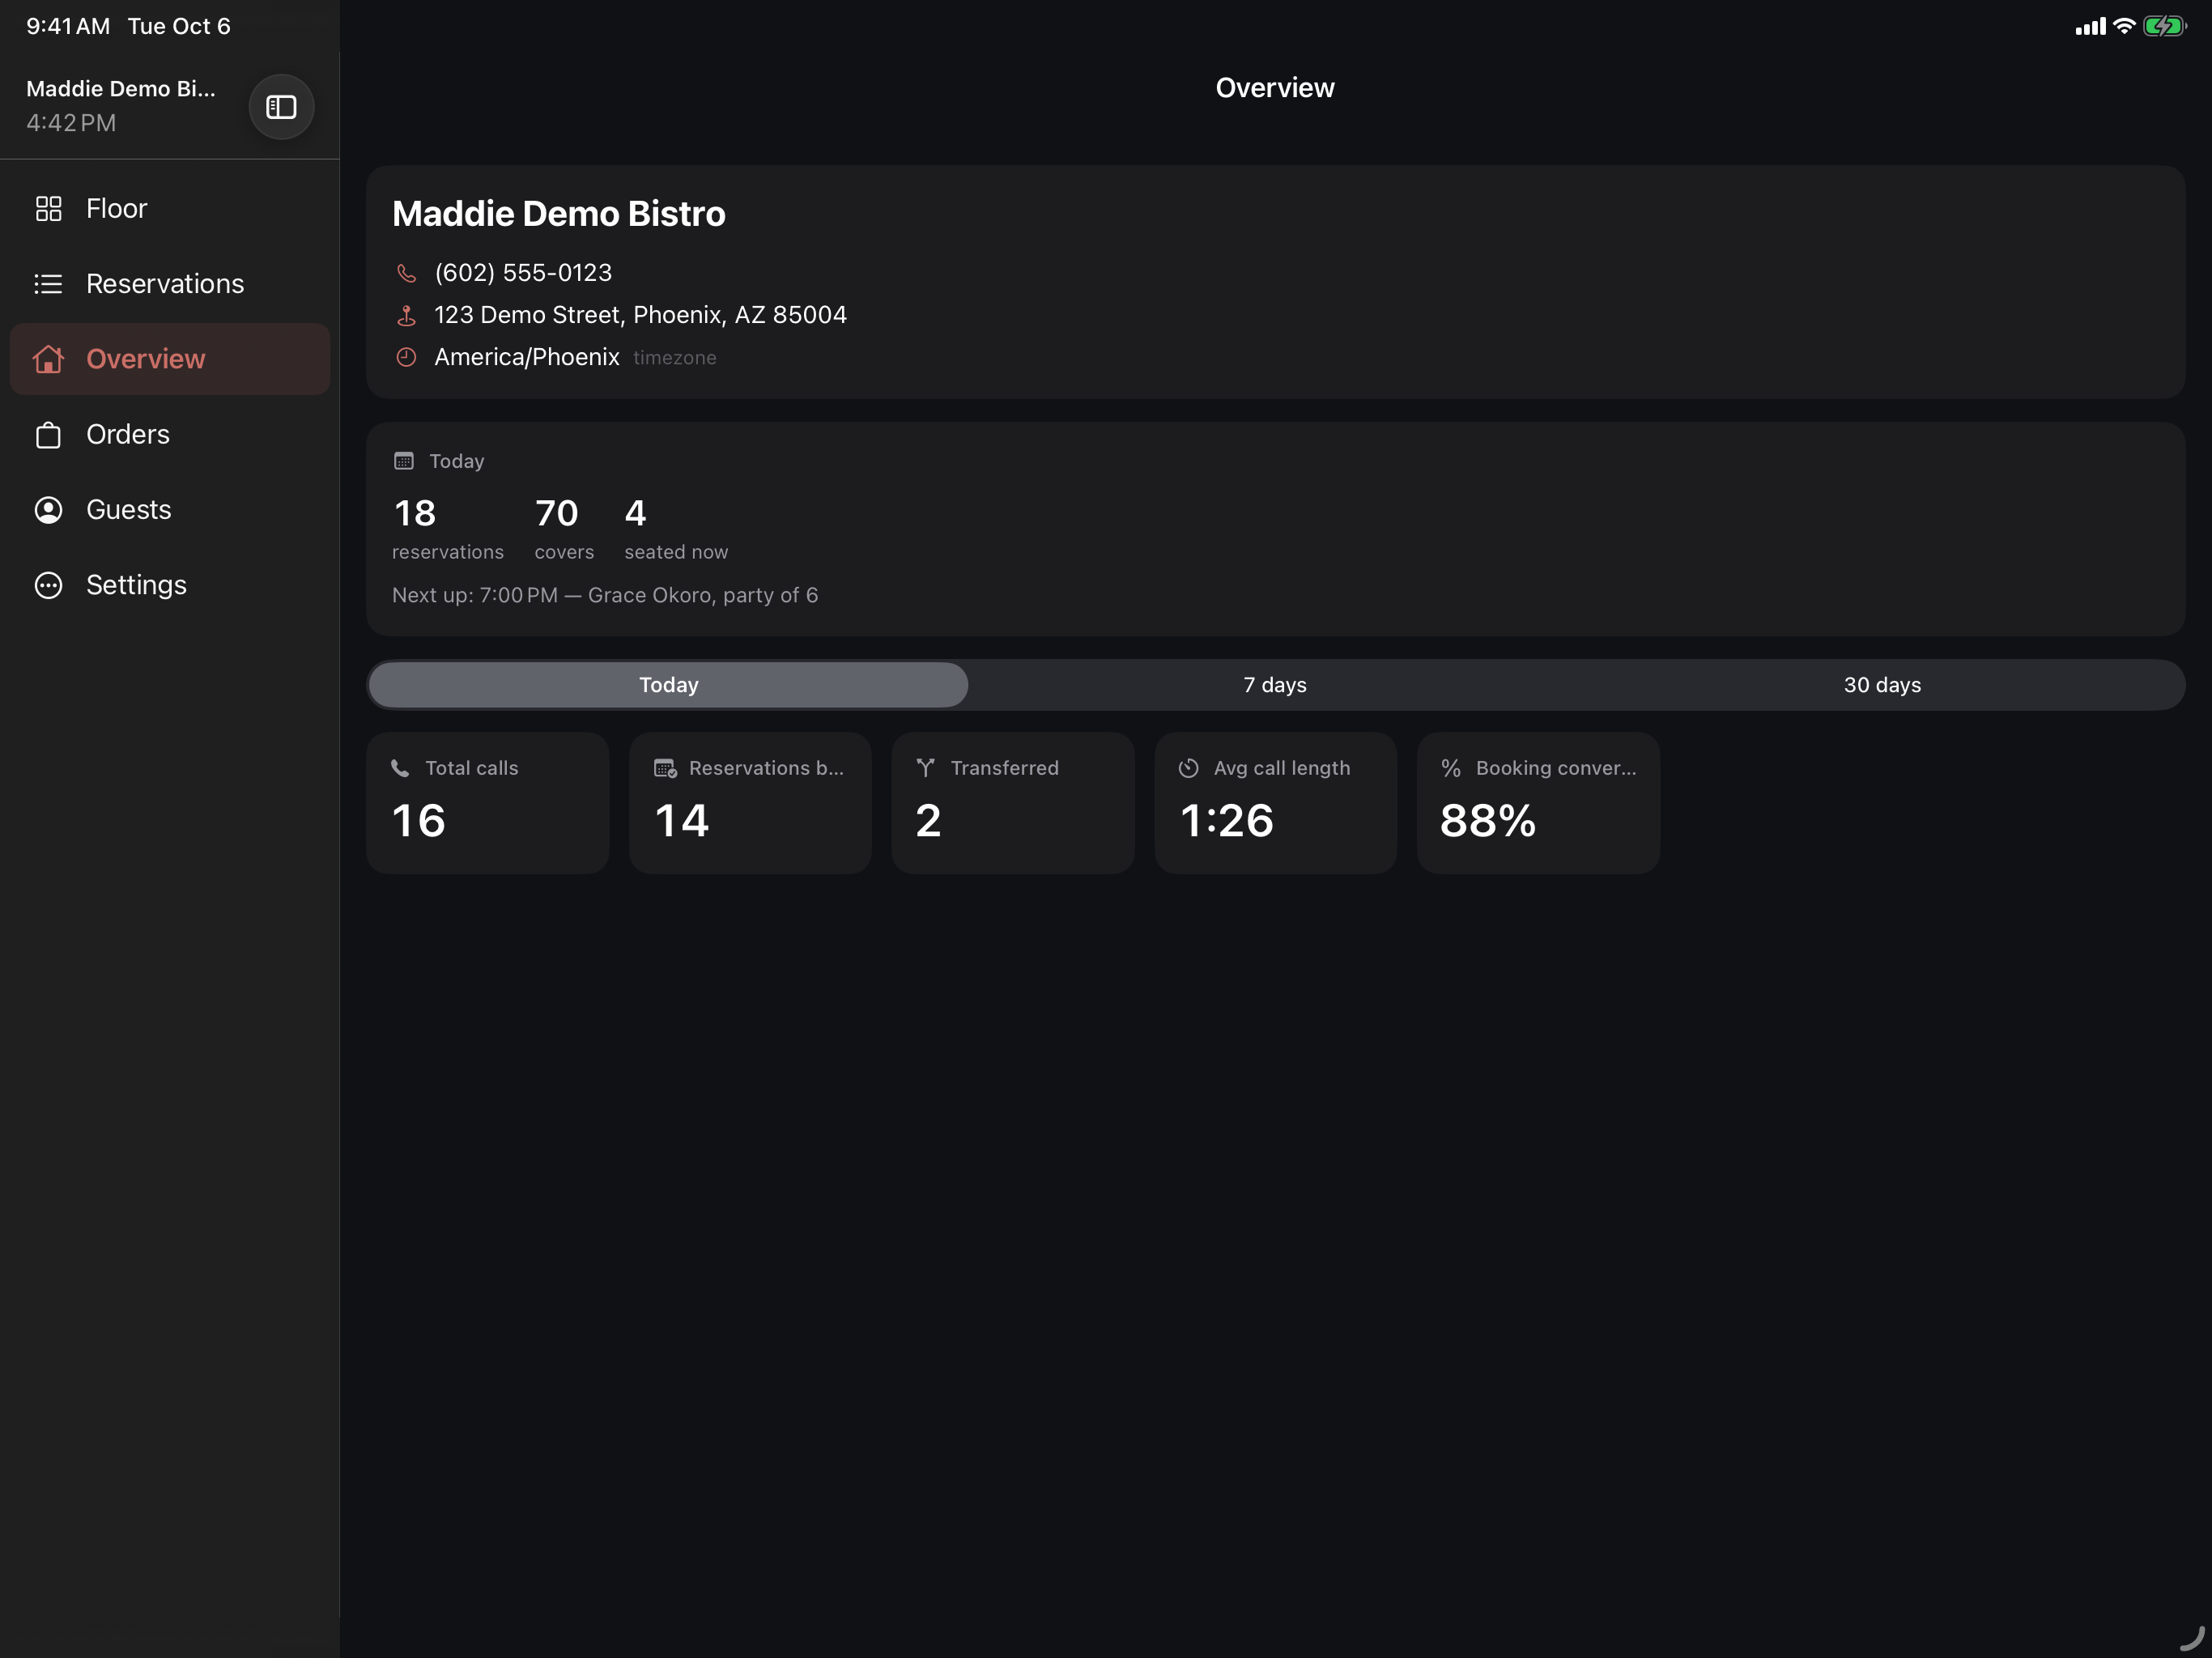Viewport: 2212px width, 1658px height.
Task: Open the Reservations booked 14 card
Action: (x=750, y=803)
